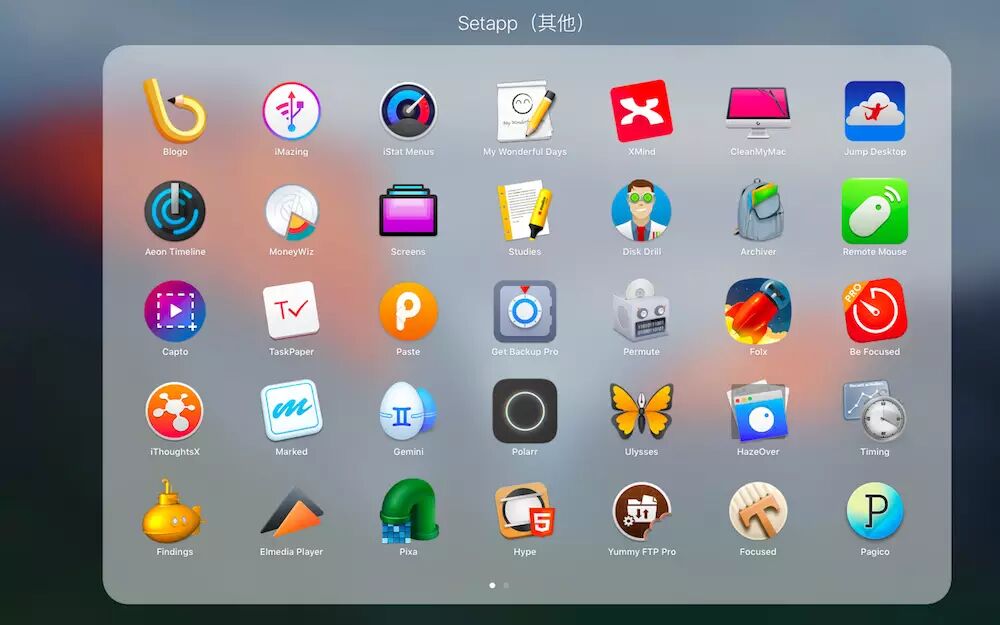Viewport: 1000px width, 625px height.
Task: Launch CleanMyMac
Action: tap(758, 112)
